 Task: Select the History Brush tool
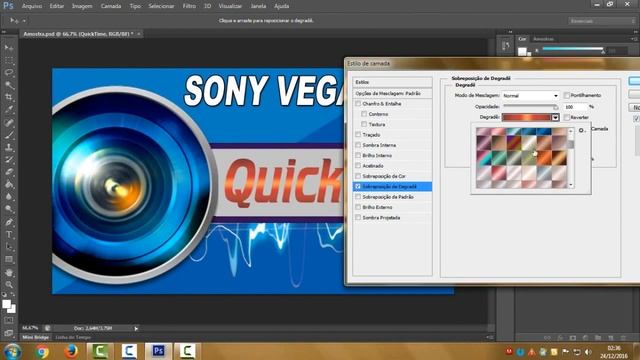[9, 160]
